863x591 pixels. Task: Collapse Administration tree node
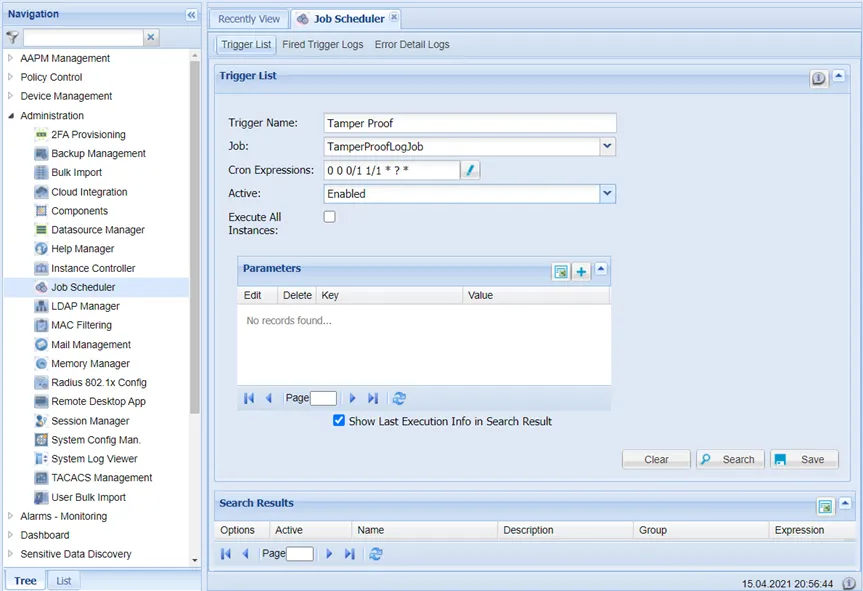10,116
